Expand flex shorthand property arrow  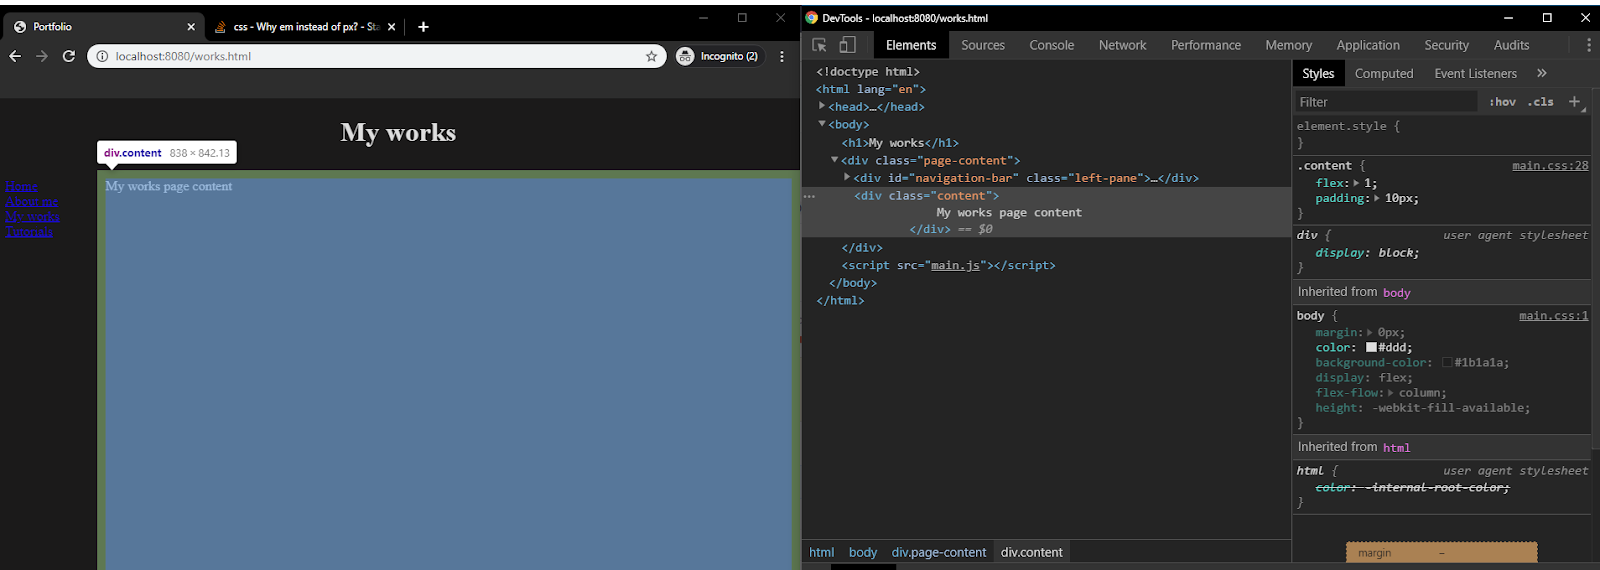click(1356, 183)
